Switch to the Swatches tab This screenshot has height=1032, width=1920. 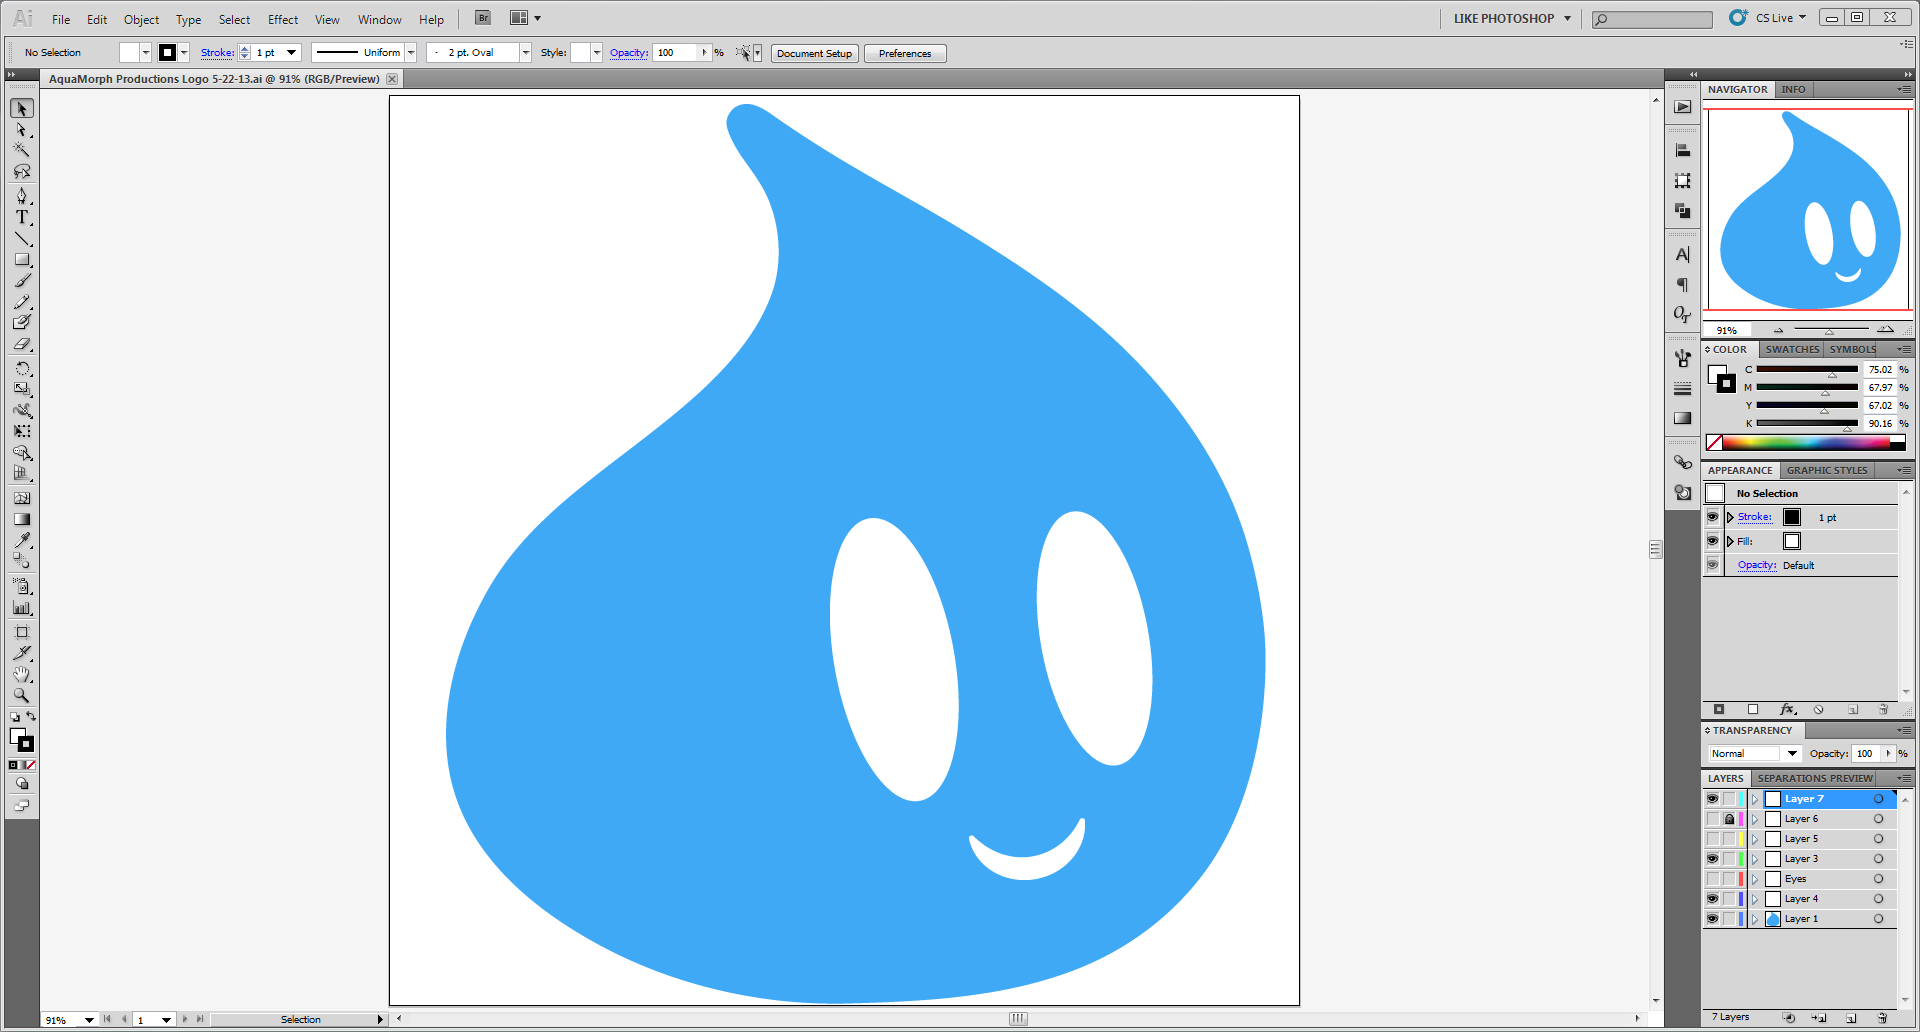pyautogui.click(x=1791, y=349)
